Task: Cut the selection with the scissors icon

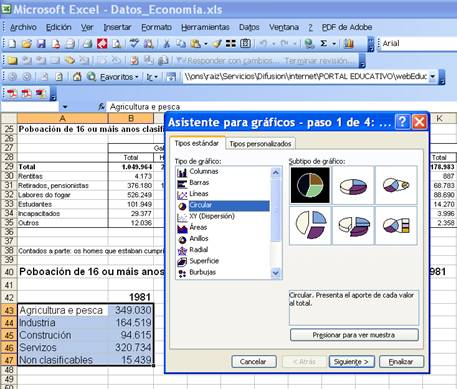Action: click(166, 44)
